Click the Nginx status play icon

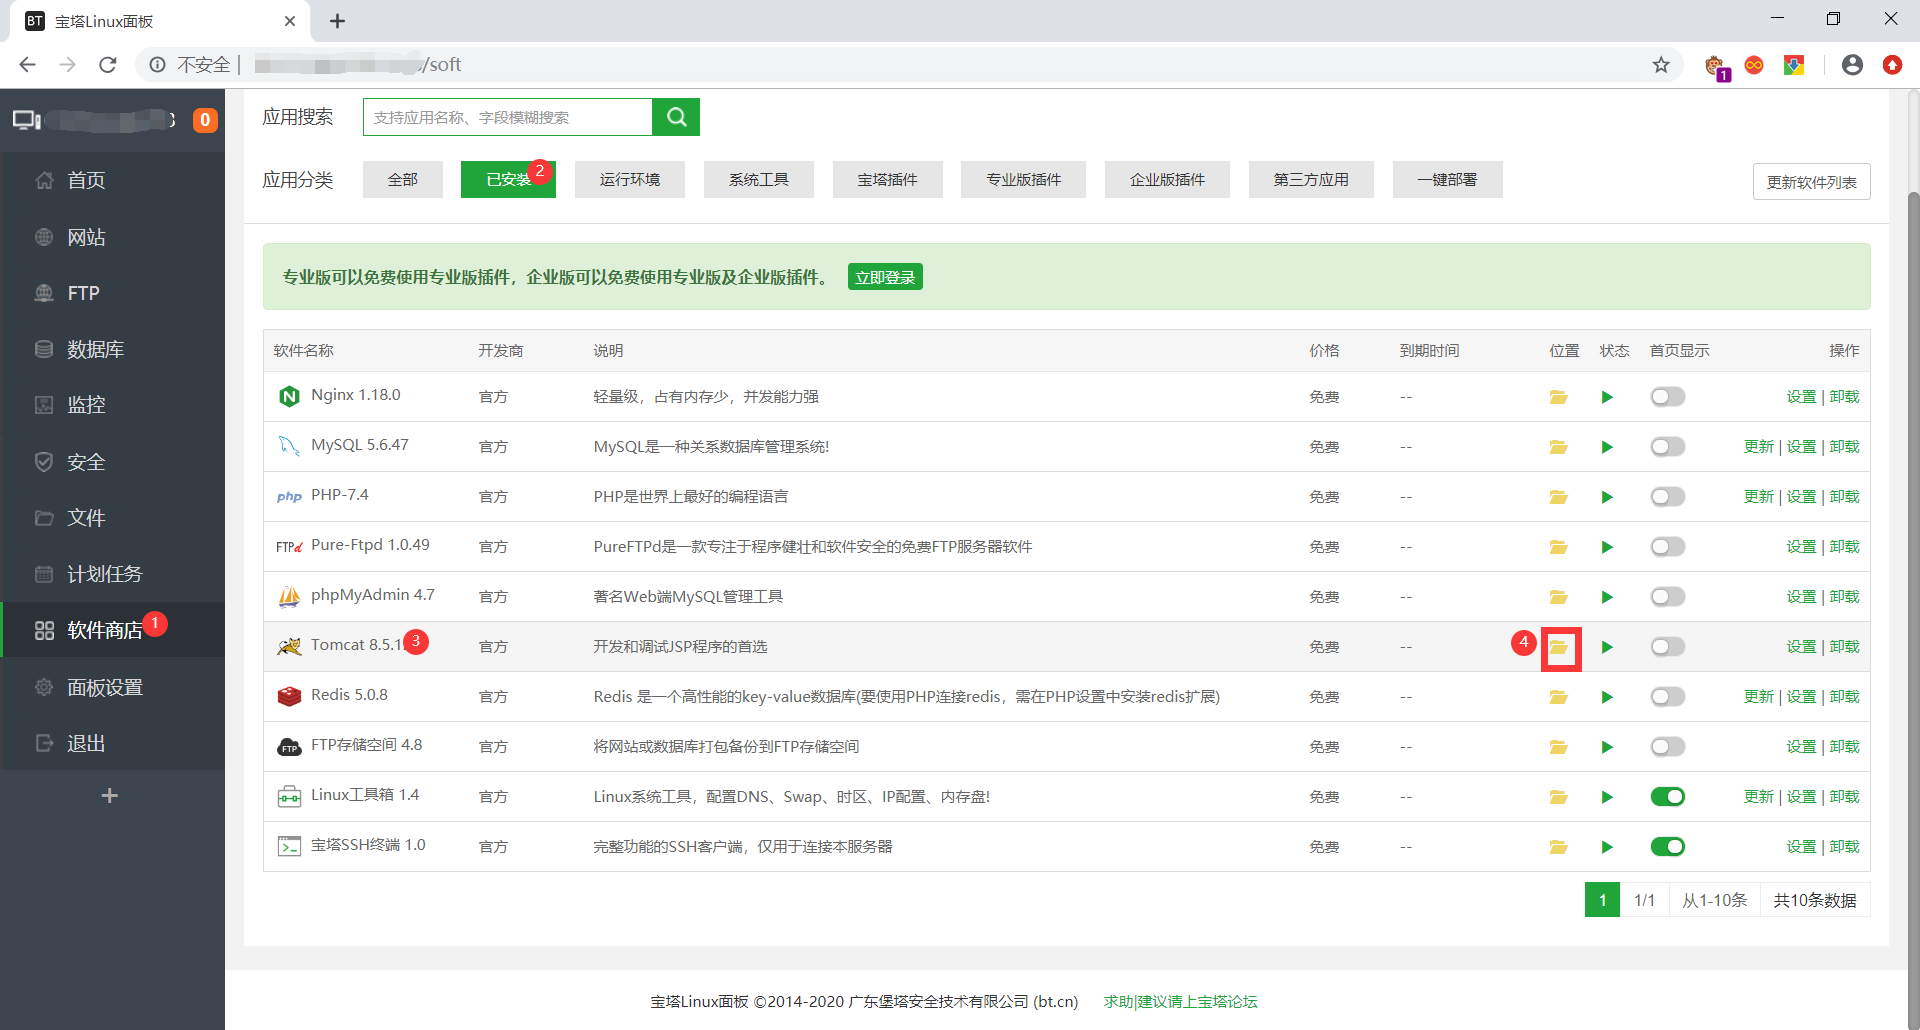tap(1607, 397)
